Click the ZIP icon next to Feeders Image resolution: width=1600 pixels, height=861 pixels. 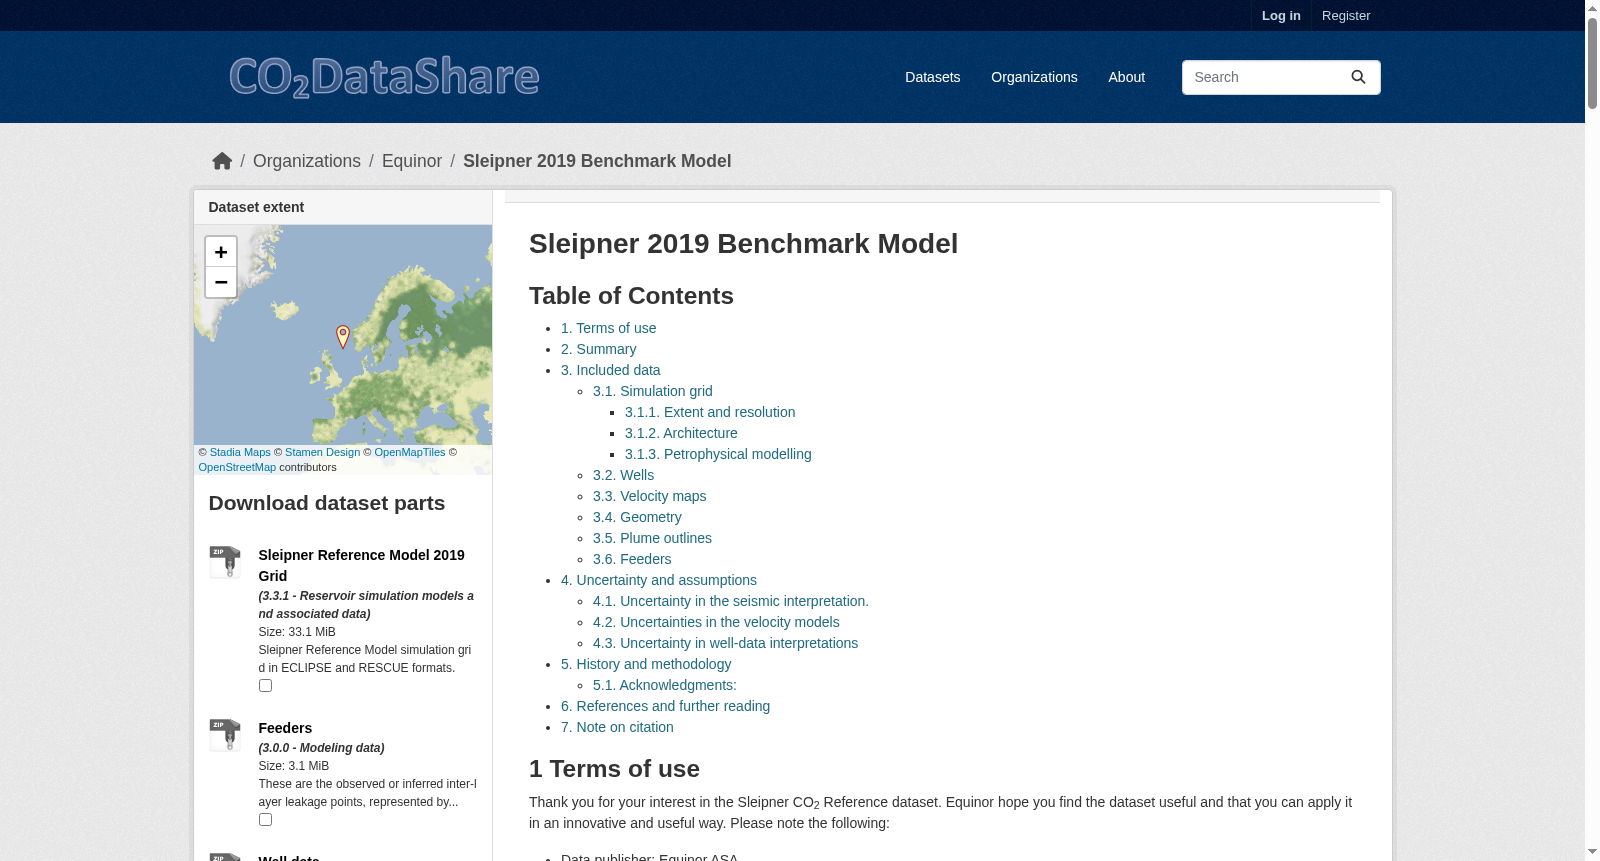coord(225,735)
